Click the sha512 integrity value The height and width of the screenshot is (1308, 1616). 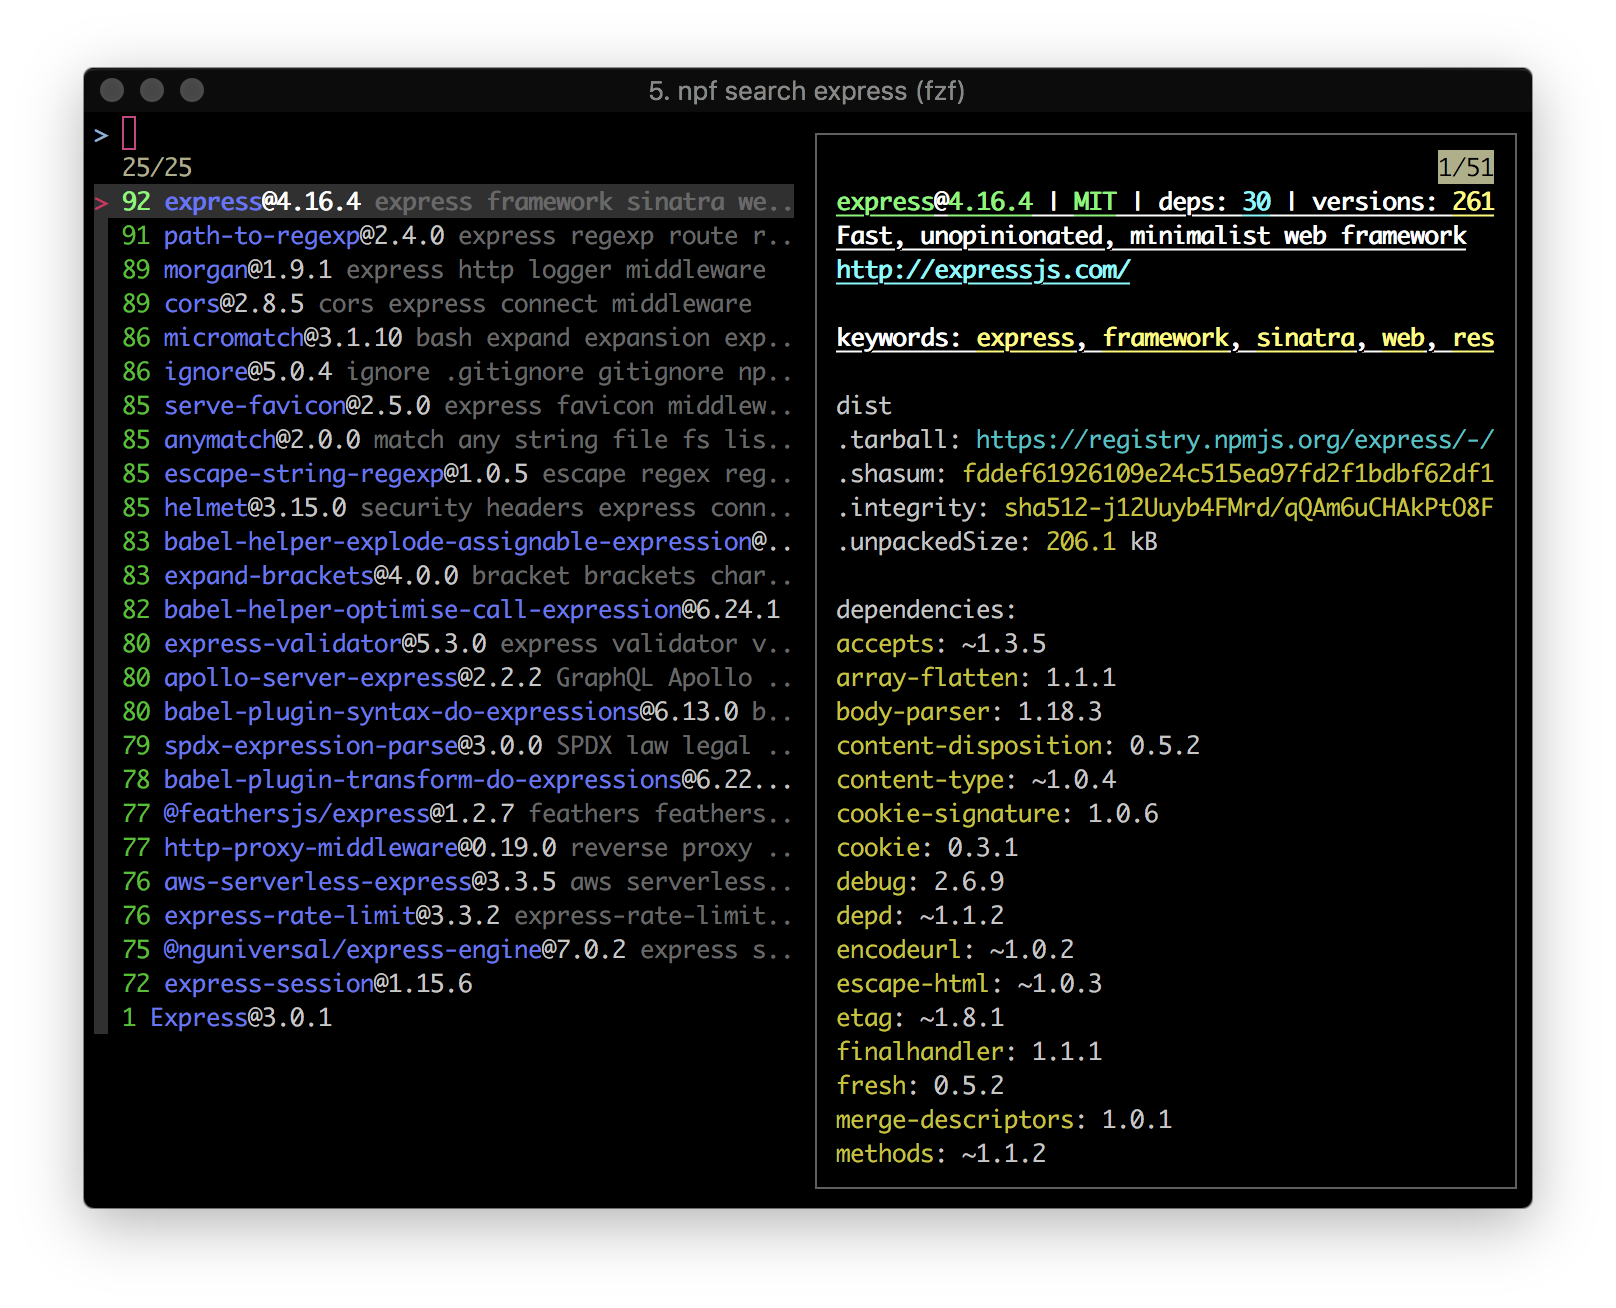pos(1249,507)
